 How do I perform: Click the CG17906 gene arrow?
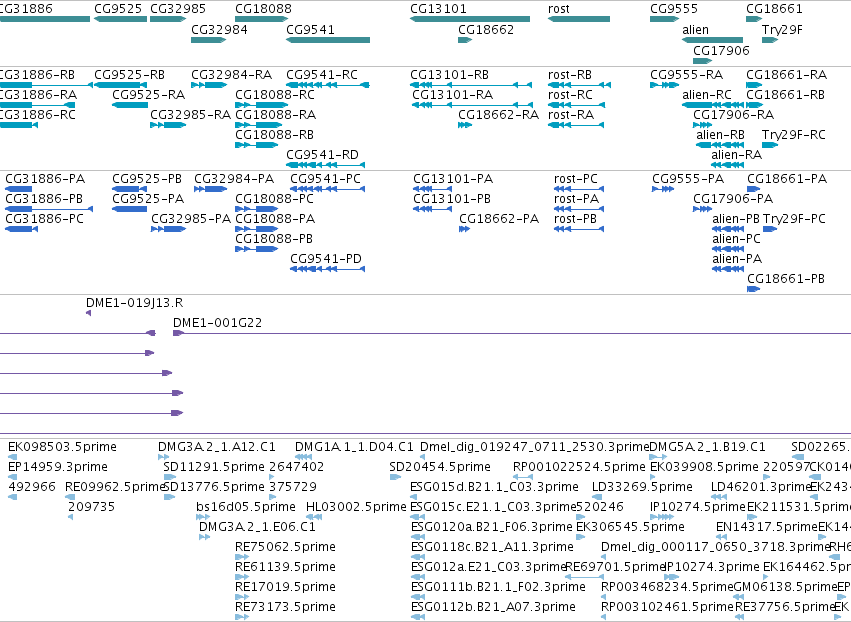[702, 61]
